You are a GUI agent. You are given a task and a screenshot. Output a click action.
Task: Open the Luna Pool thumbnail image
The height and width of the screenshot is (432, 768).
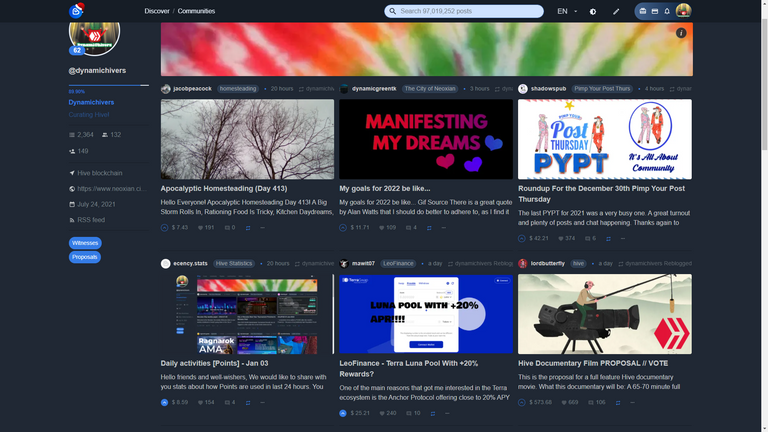click(426, 314)
